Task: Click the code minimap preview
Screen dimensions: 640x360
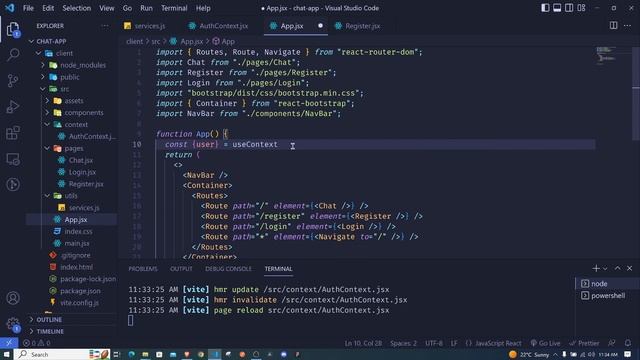Action: pos(605,55)
